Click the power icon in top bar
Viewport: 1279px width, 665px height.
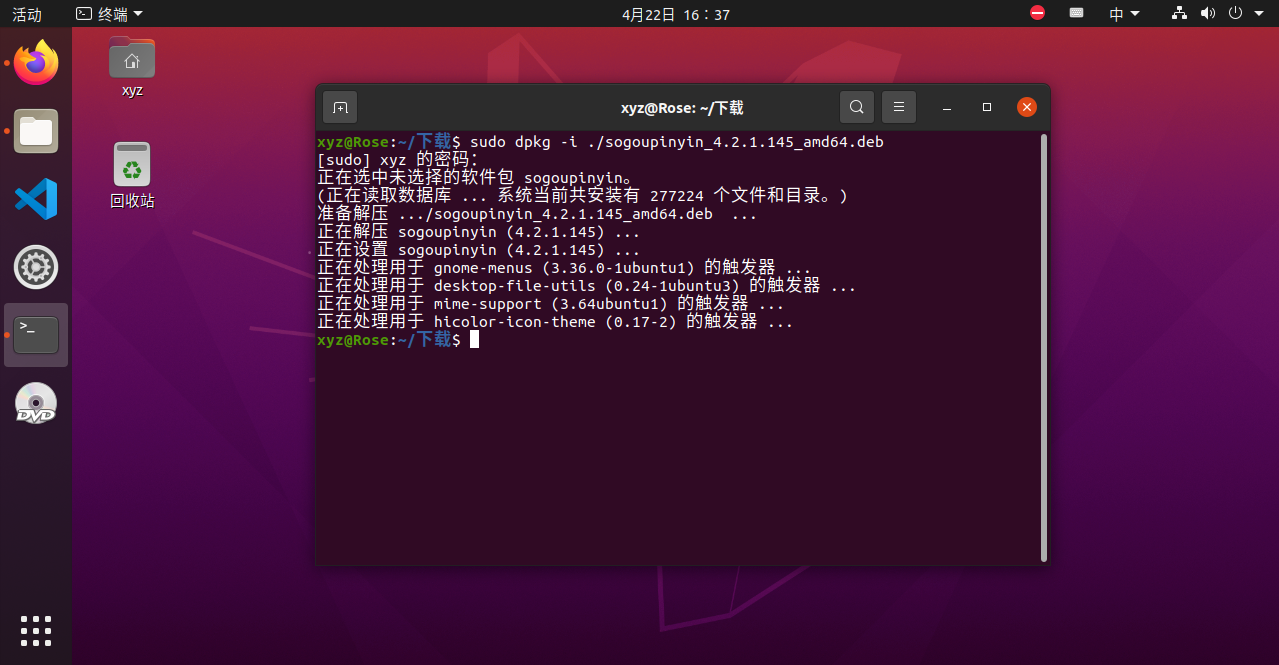(1235, 13)
